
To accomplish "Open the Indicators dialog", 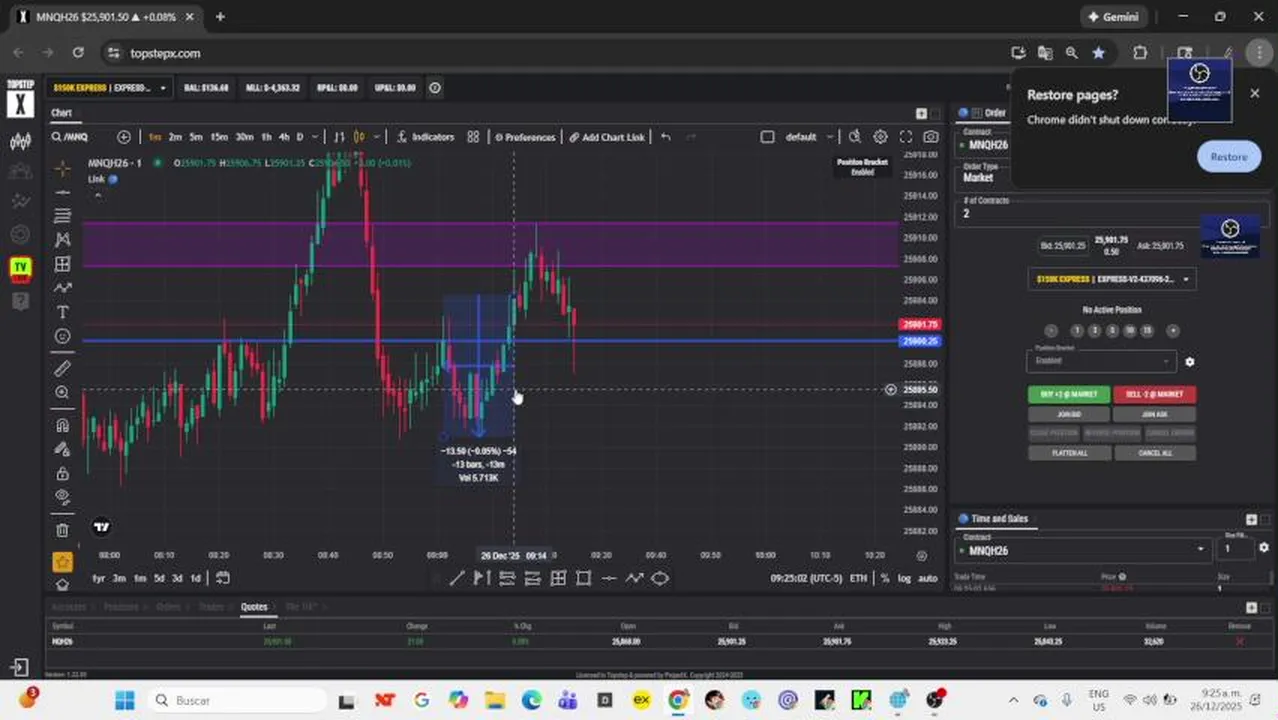I will tap(425, 137).
